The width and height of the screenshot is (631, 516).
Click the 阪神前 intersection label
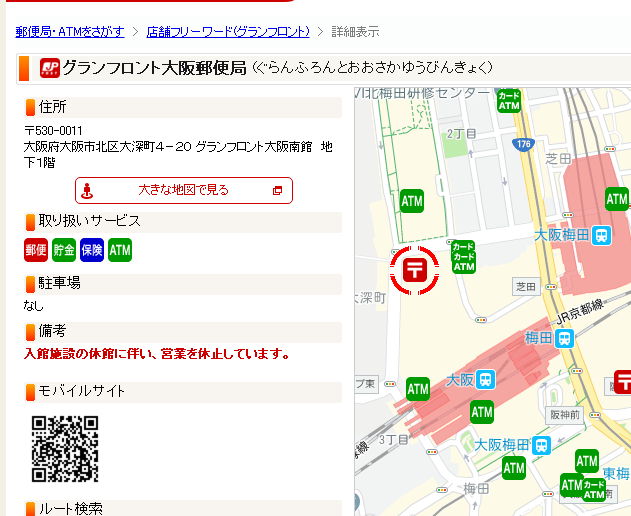point(565,415)
